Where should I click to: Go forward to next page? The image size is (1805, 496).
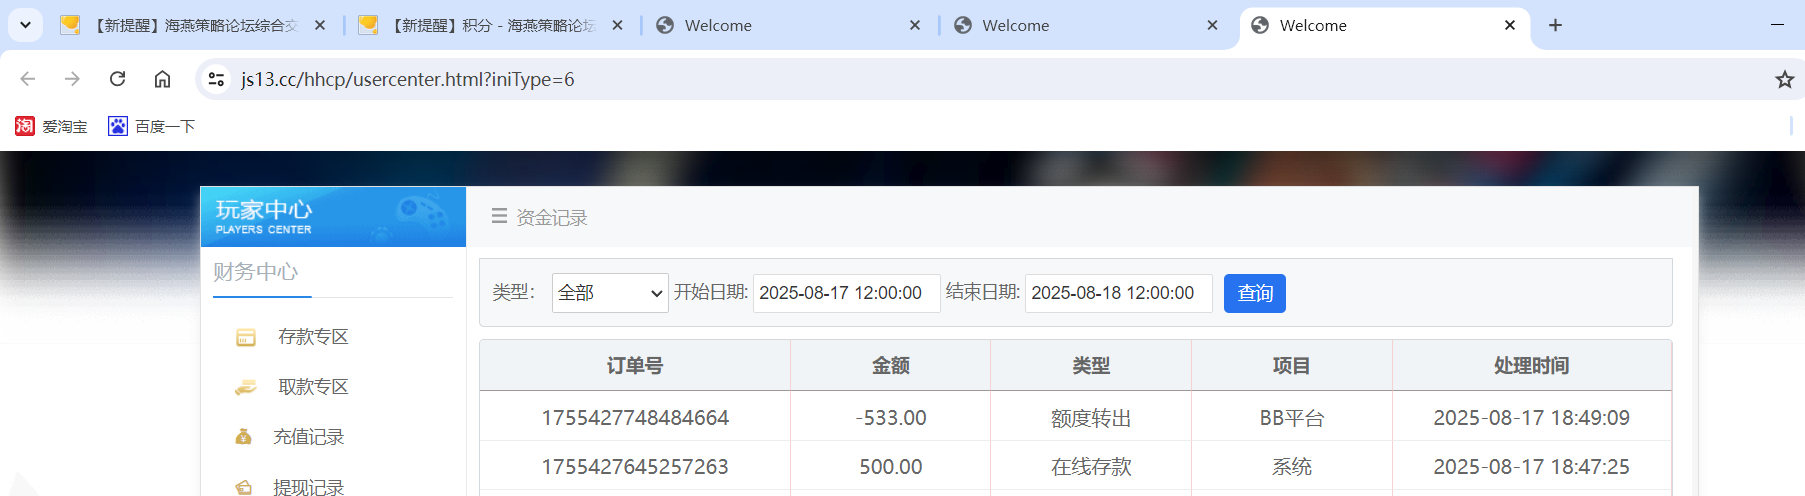[x=72, y=79]
